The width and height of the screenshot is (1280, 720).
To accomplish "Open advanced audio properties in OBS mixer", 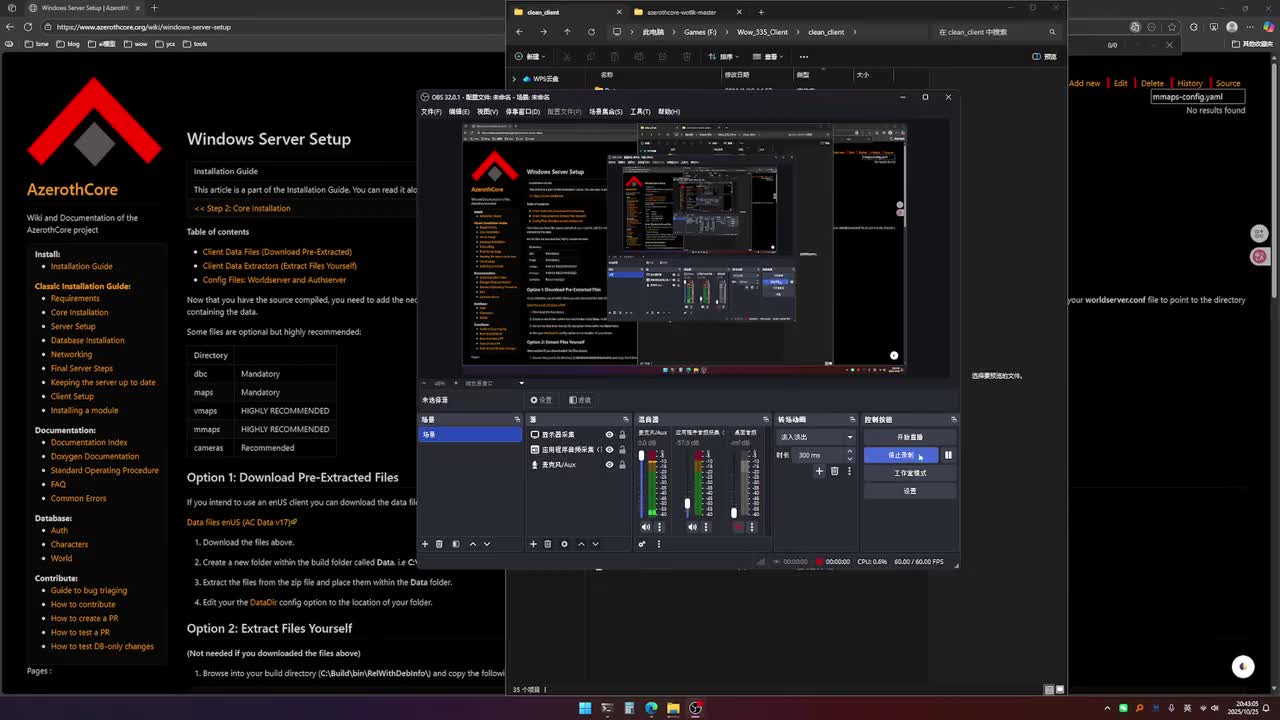I will tap(642, 544).
